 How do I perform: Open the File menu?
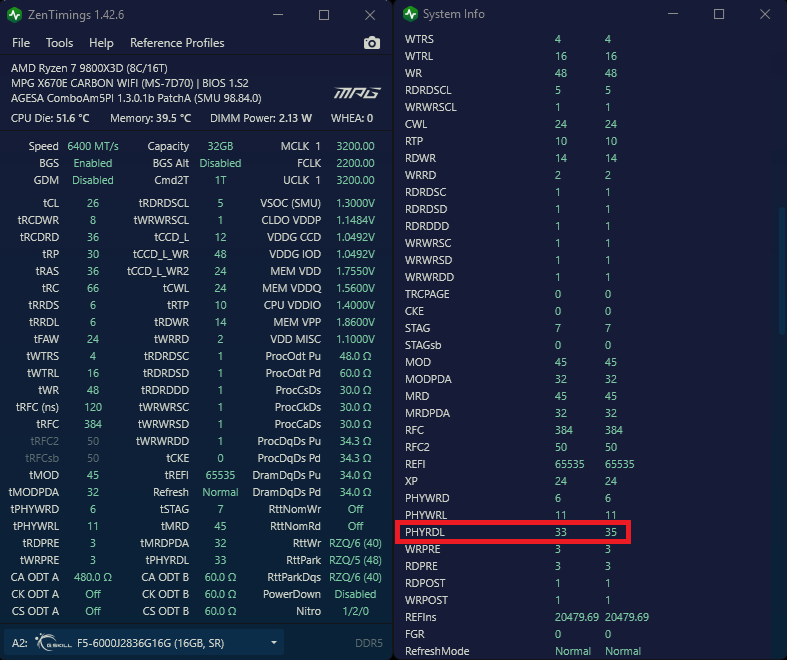click(x=21, y=43)
